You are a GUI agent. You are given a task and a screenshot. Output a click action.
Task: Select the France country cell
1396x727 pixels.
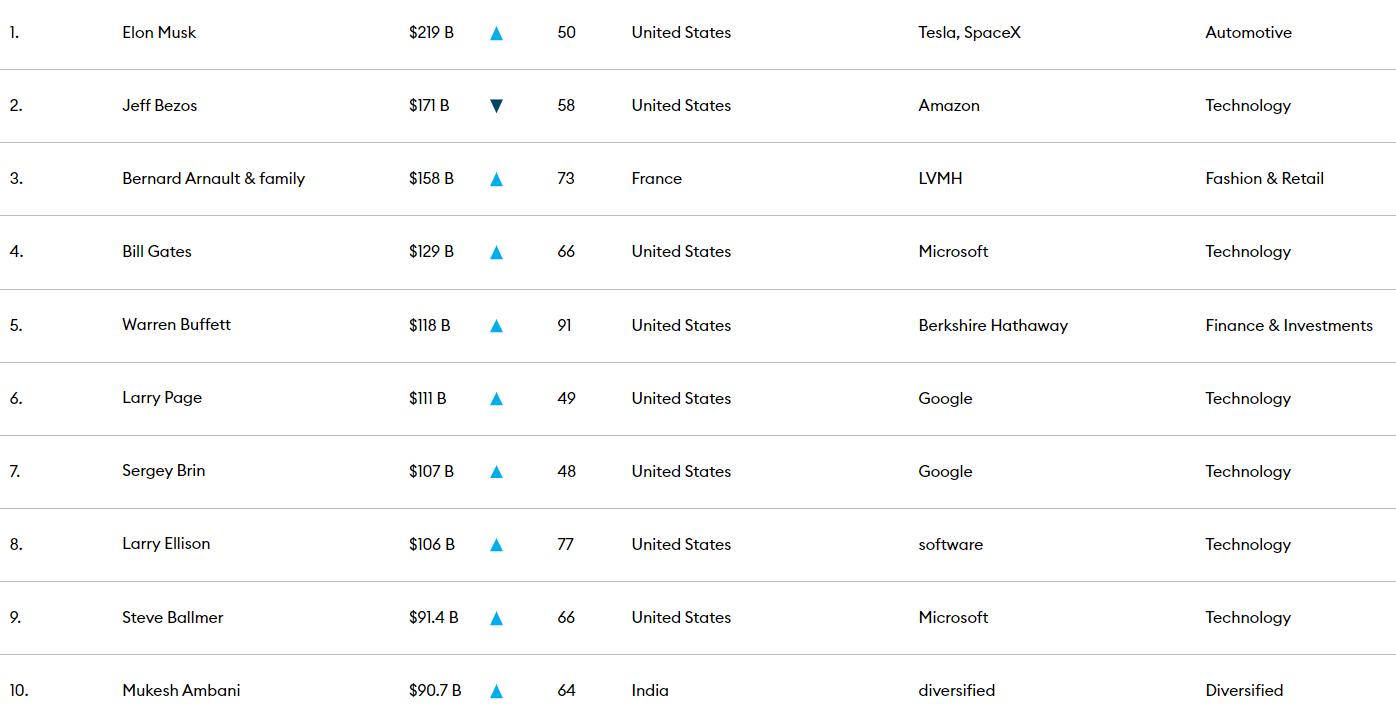point(656,178)
